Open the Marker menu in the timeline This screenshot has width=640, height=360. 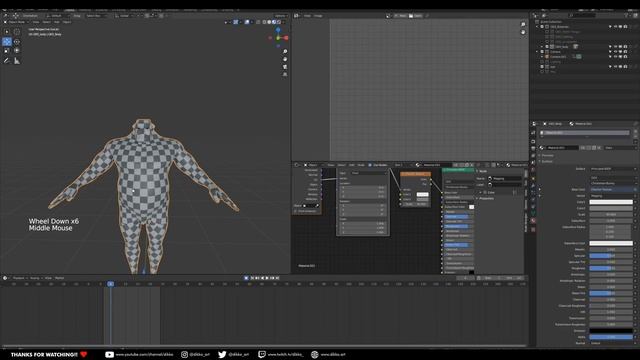(x=60, y=278)
